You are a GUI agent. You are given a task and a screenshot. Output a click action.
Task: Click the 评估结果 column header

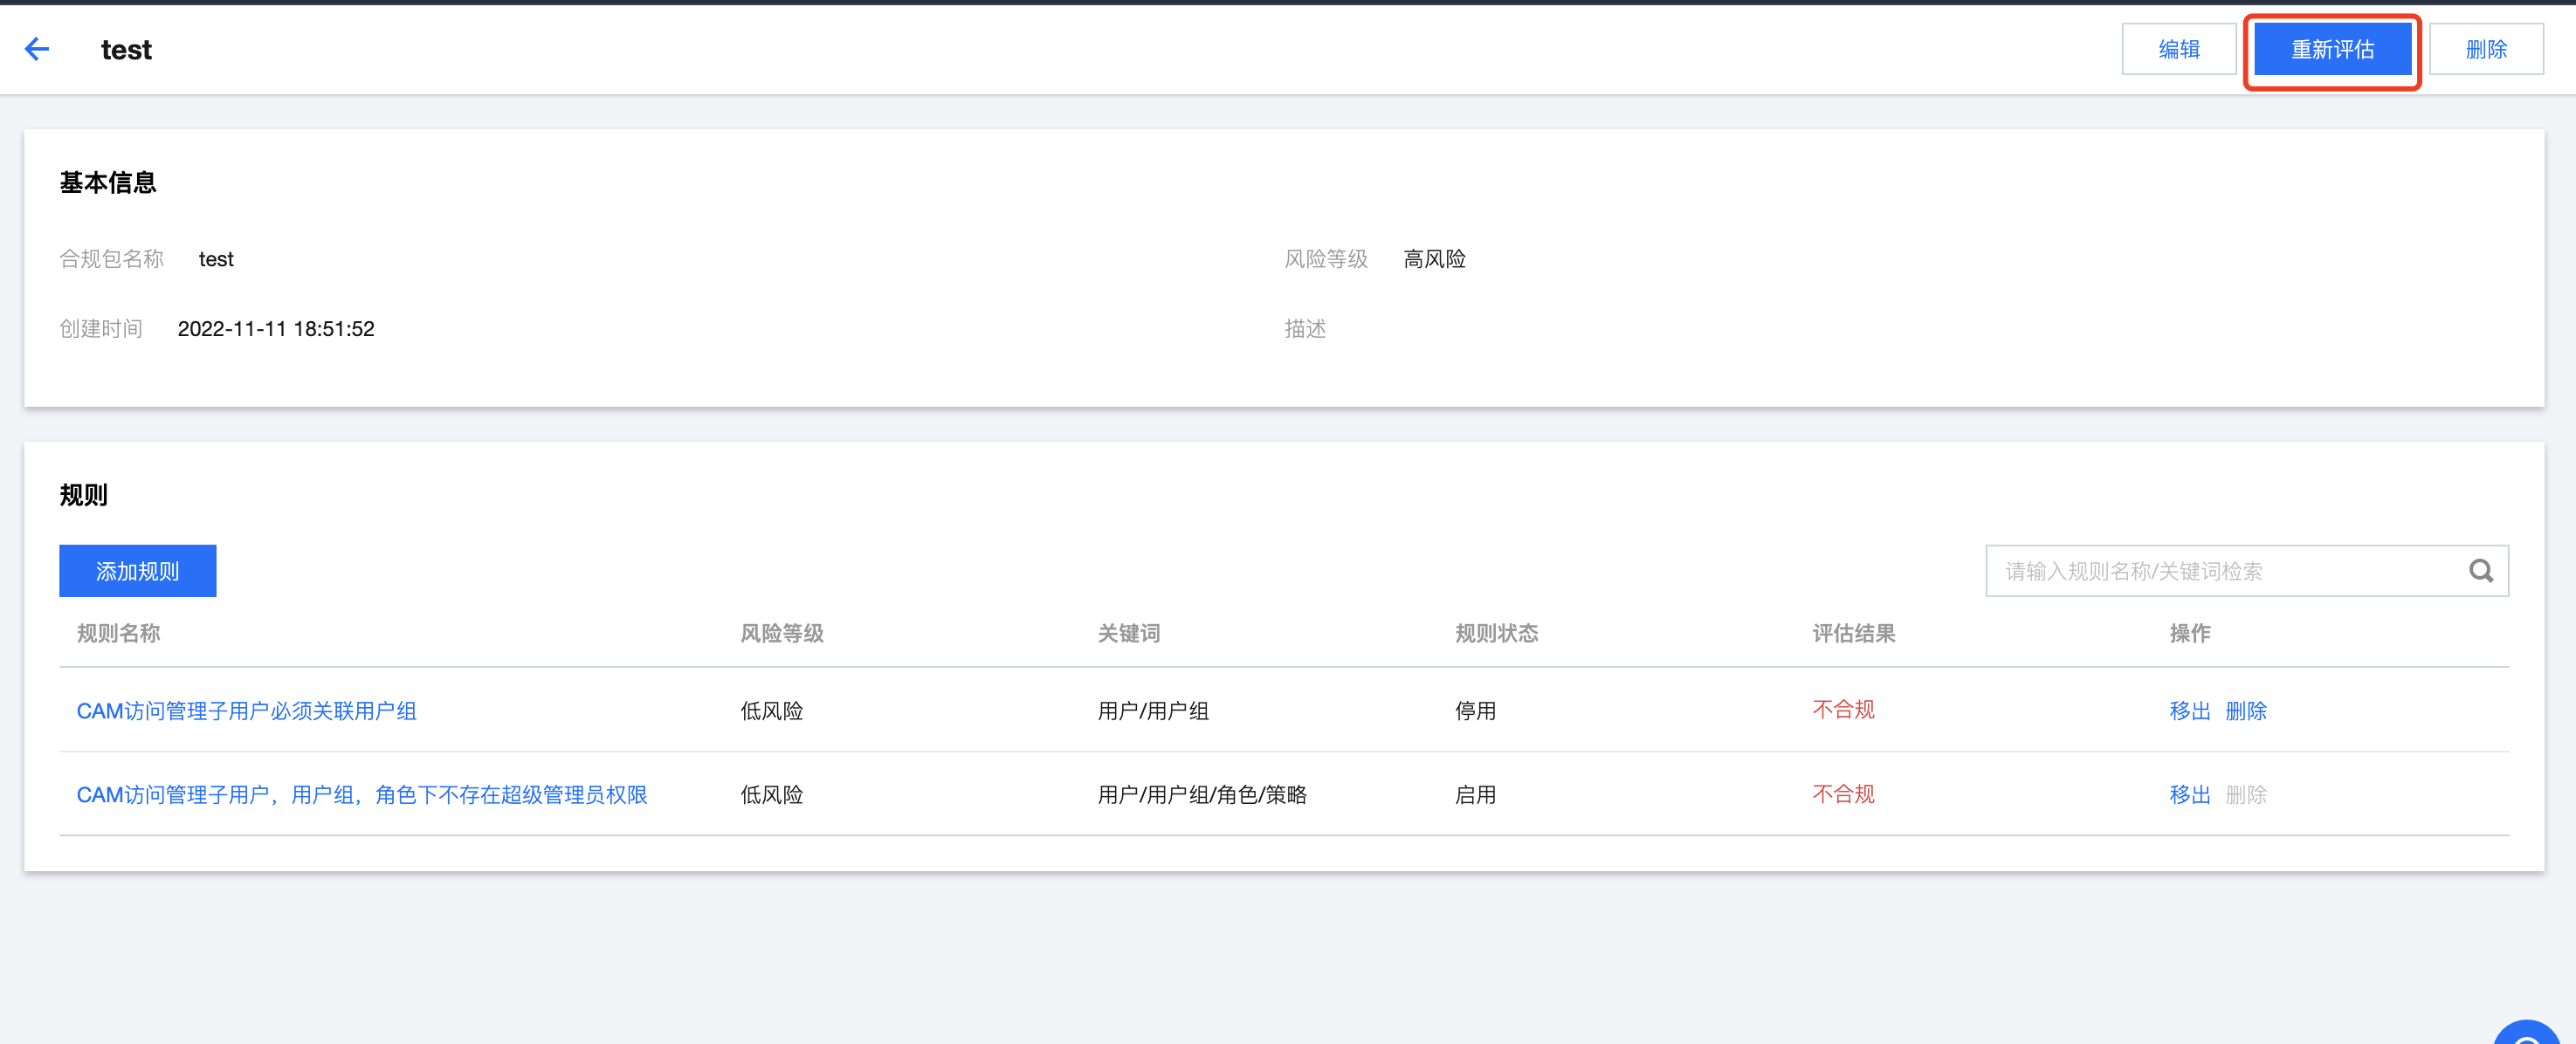1853,633
